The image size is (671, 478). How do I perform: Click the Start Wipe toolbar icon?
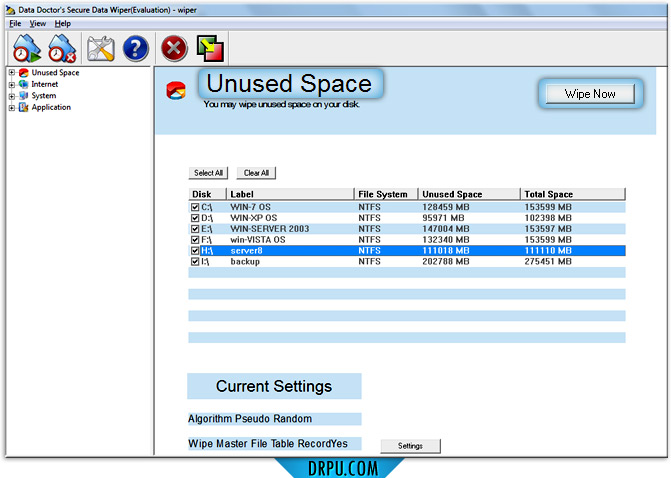[x=27, y=48]
